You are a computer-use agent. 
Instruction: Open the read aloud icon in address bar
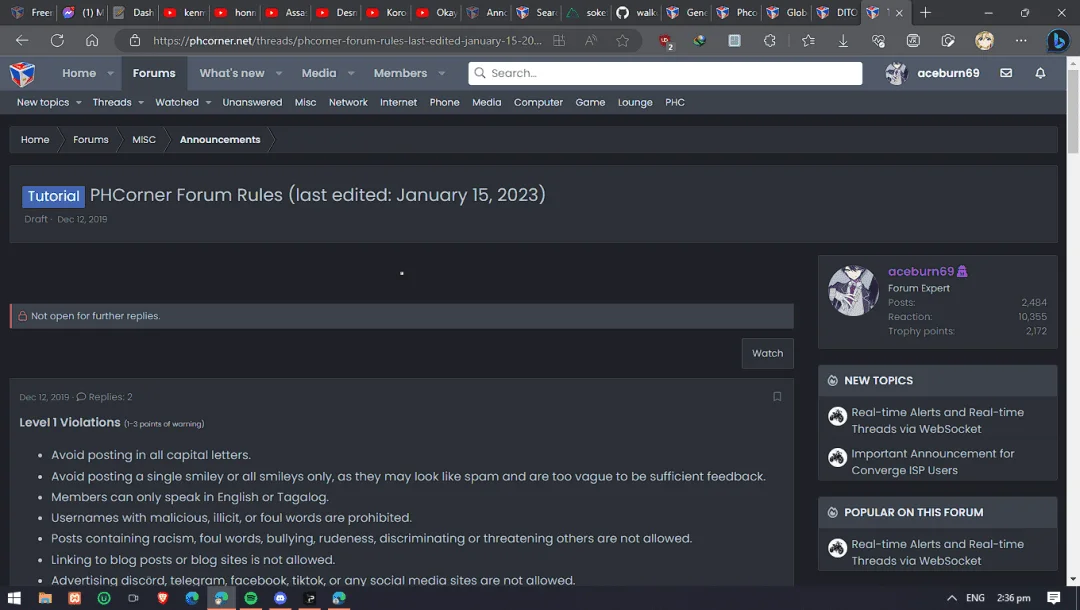click(x=590, y=41)
